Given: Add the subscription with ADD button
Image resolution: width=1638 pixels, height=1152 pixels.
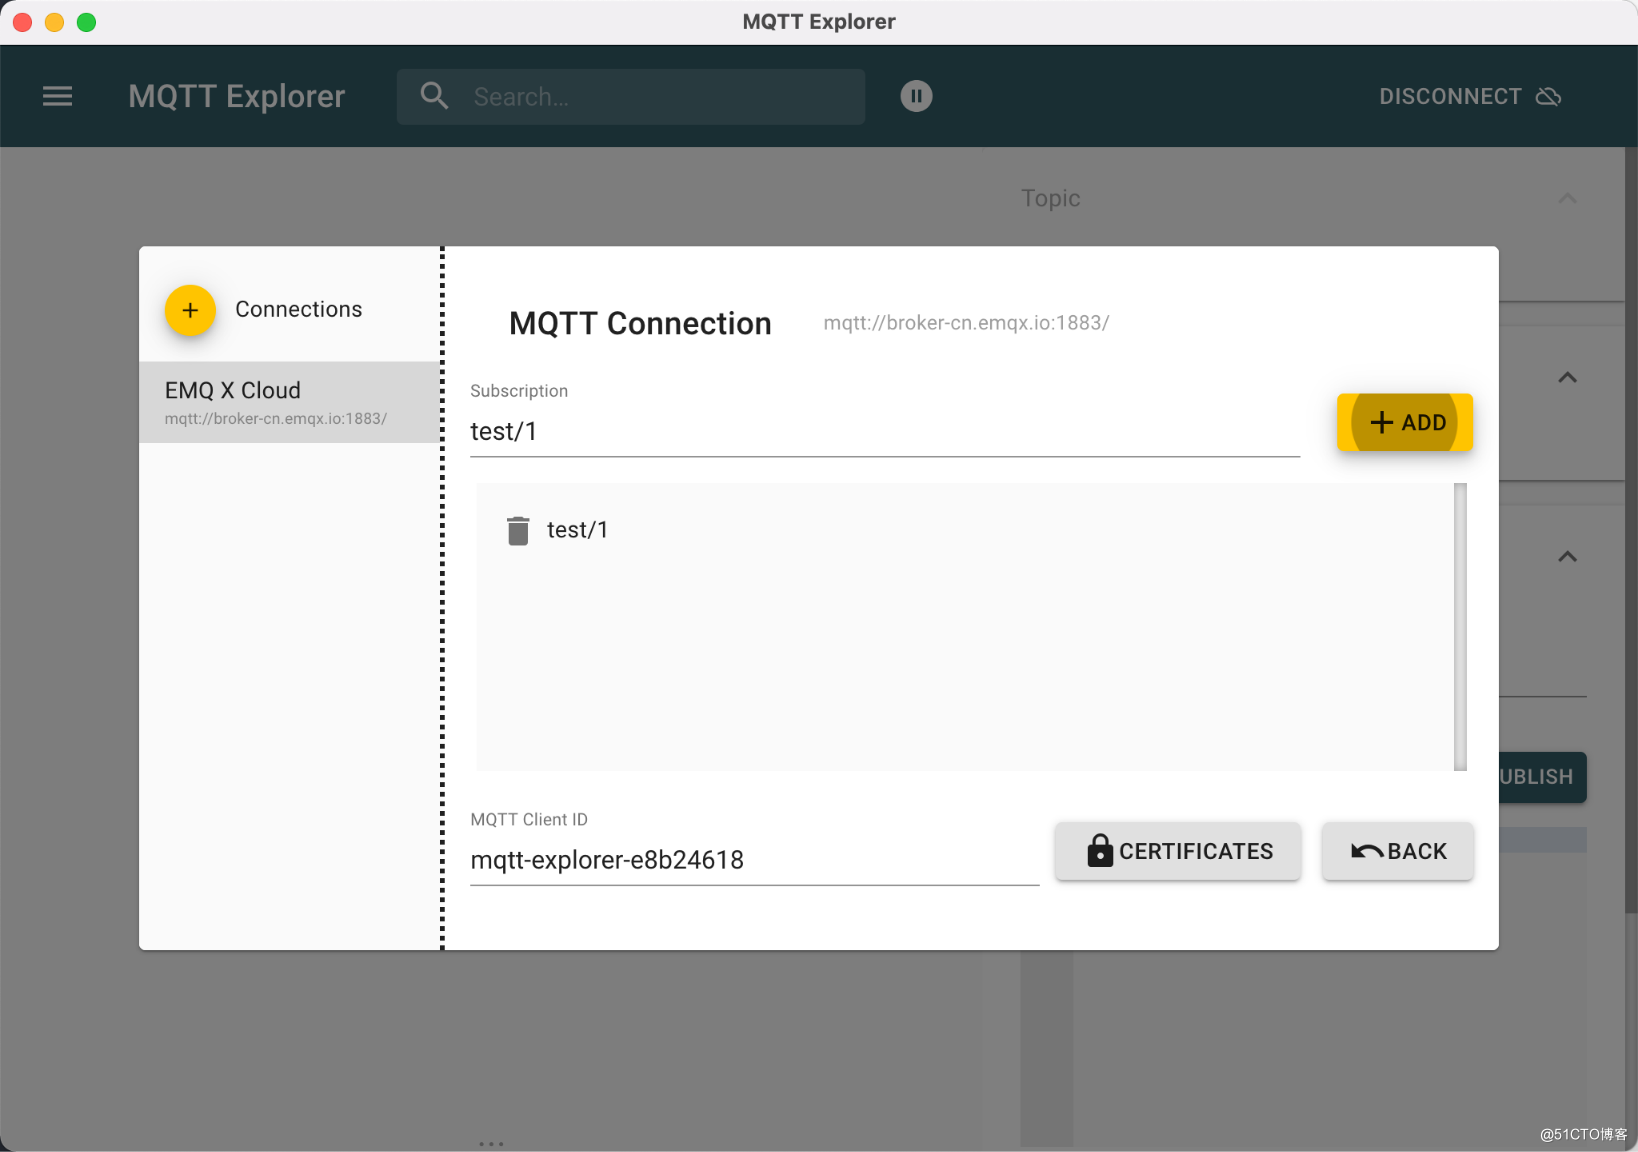Looking at the screenshot, I should tap(1405, 422).
